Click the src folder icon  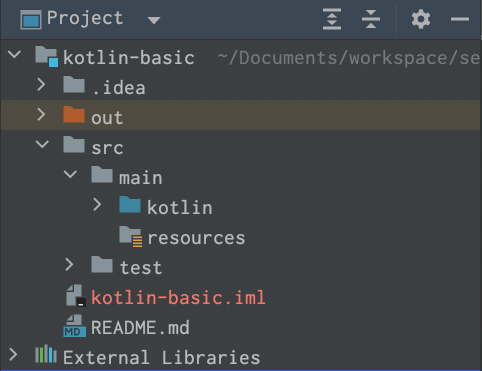pyautogui.click(x=74, y=145)
